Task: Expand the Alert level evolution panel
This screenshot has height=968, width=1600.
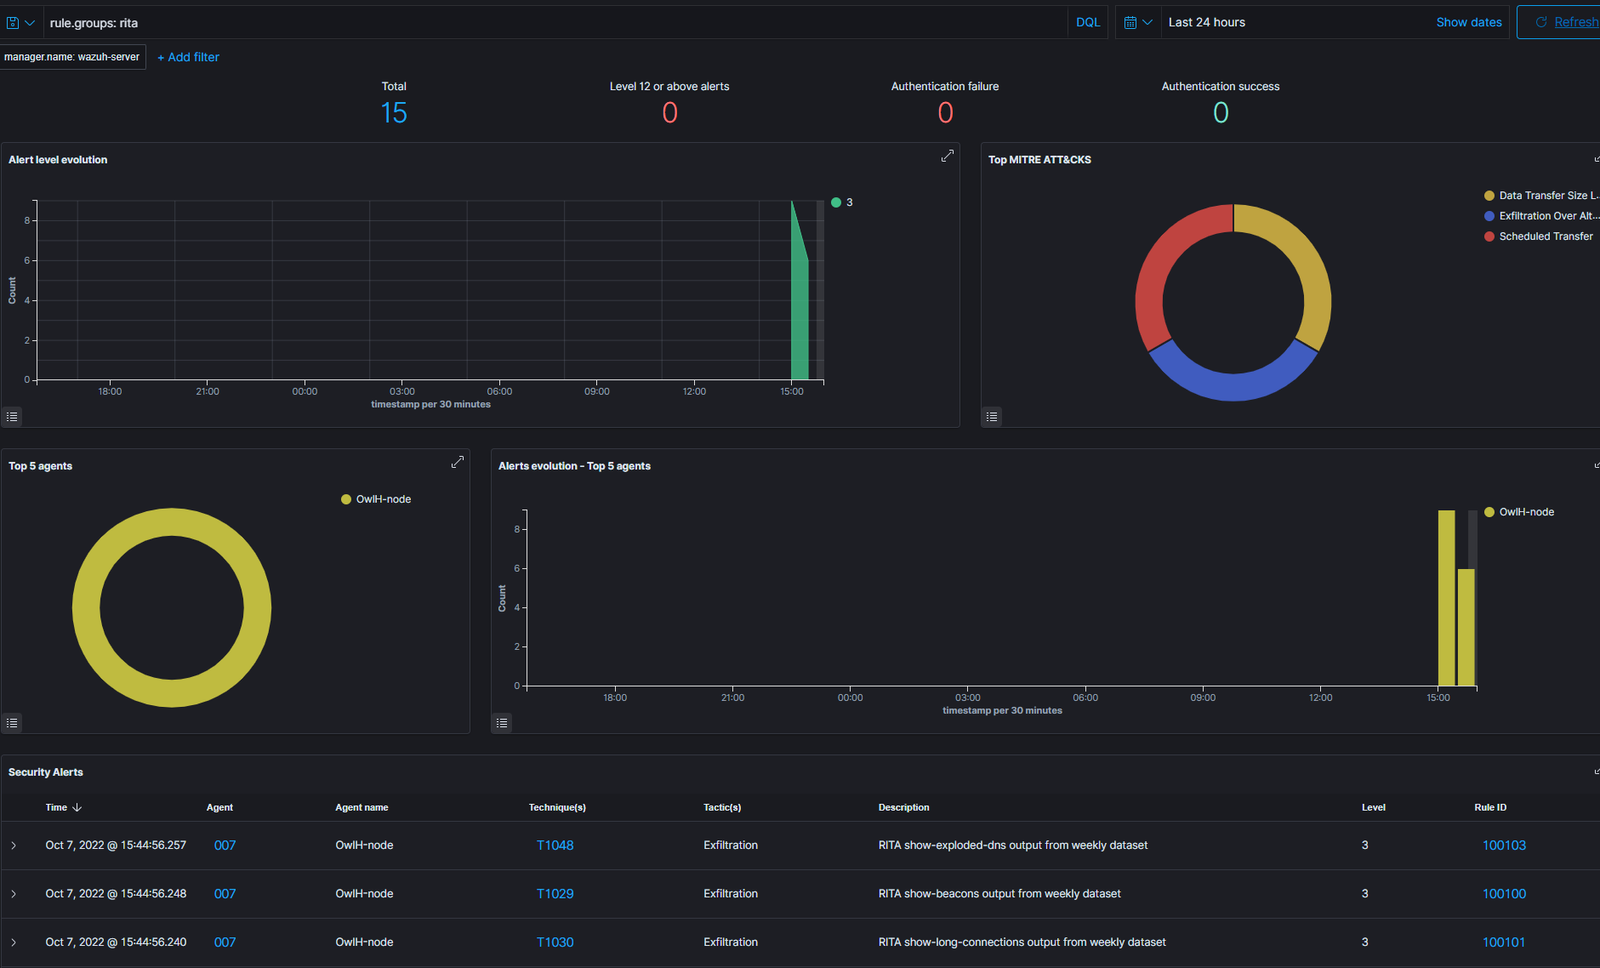Action: [947, 156]
